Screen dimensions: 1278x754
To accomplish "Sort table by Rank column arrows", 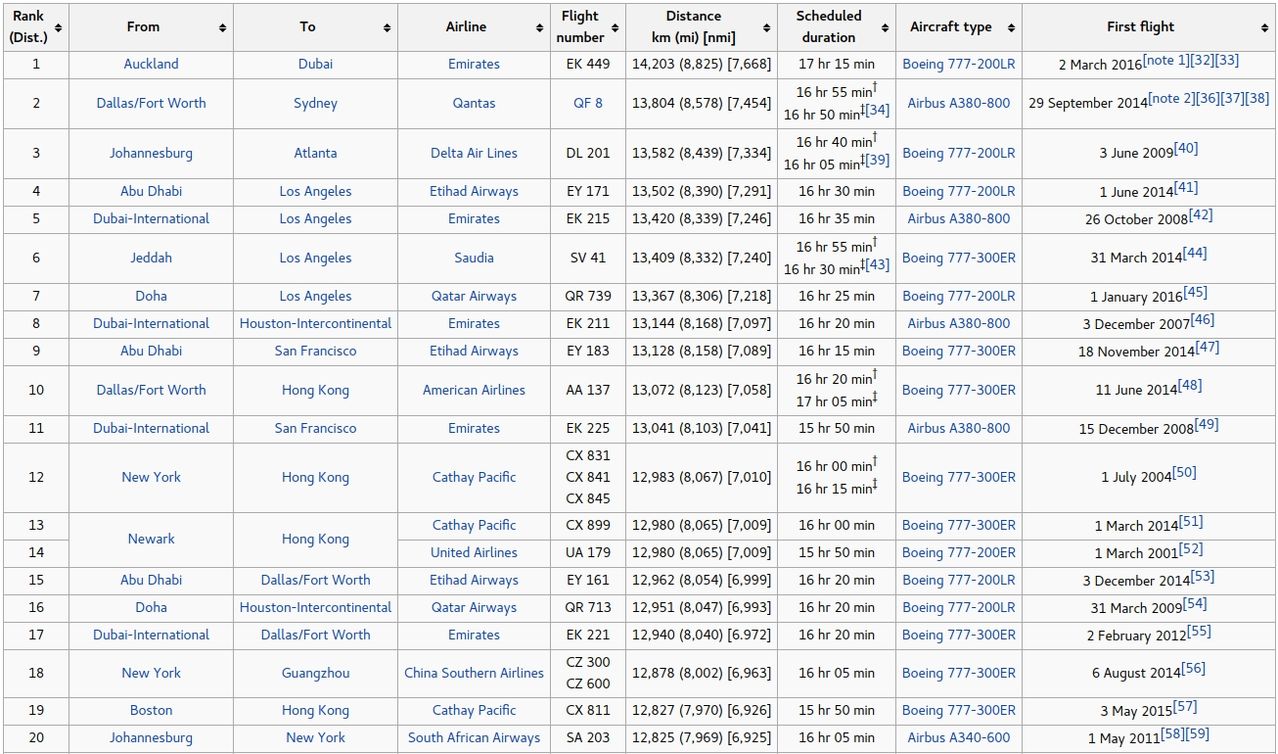I will click(x=59, y=28).
